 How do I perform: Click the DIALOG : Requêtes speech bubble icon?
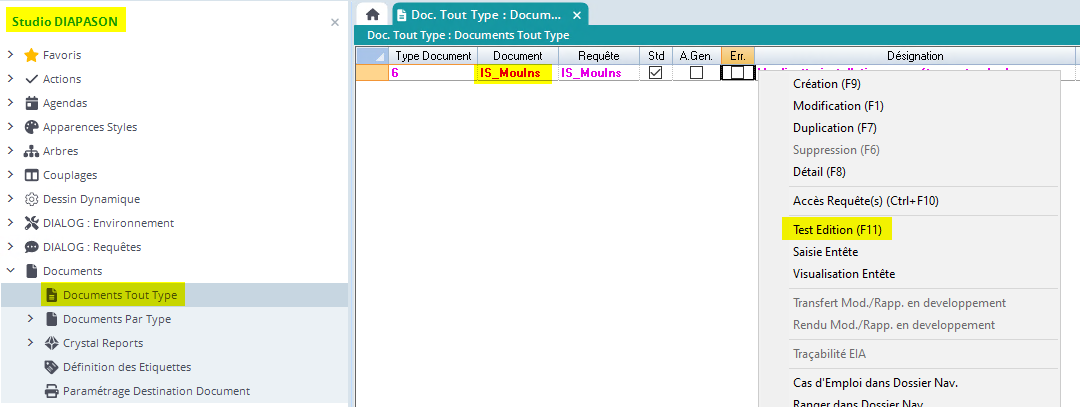point(31,247)
